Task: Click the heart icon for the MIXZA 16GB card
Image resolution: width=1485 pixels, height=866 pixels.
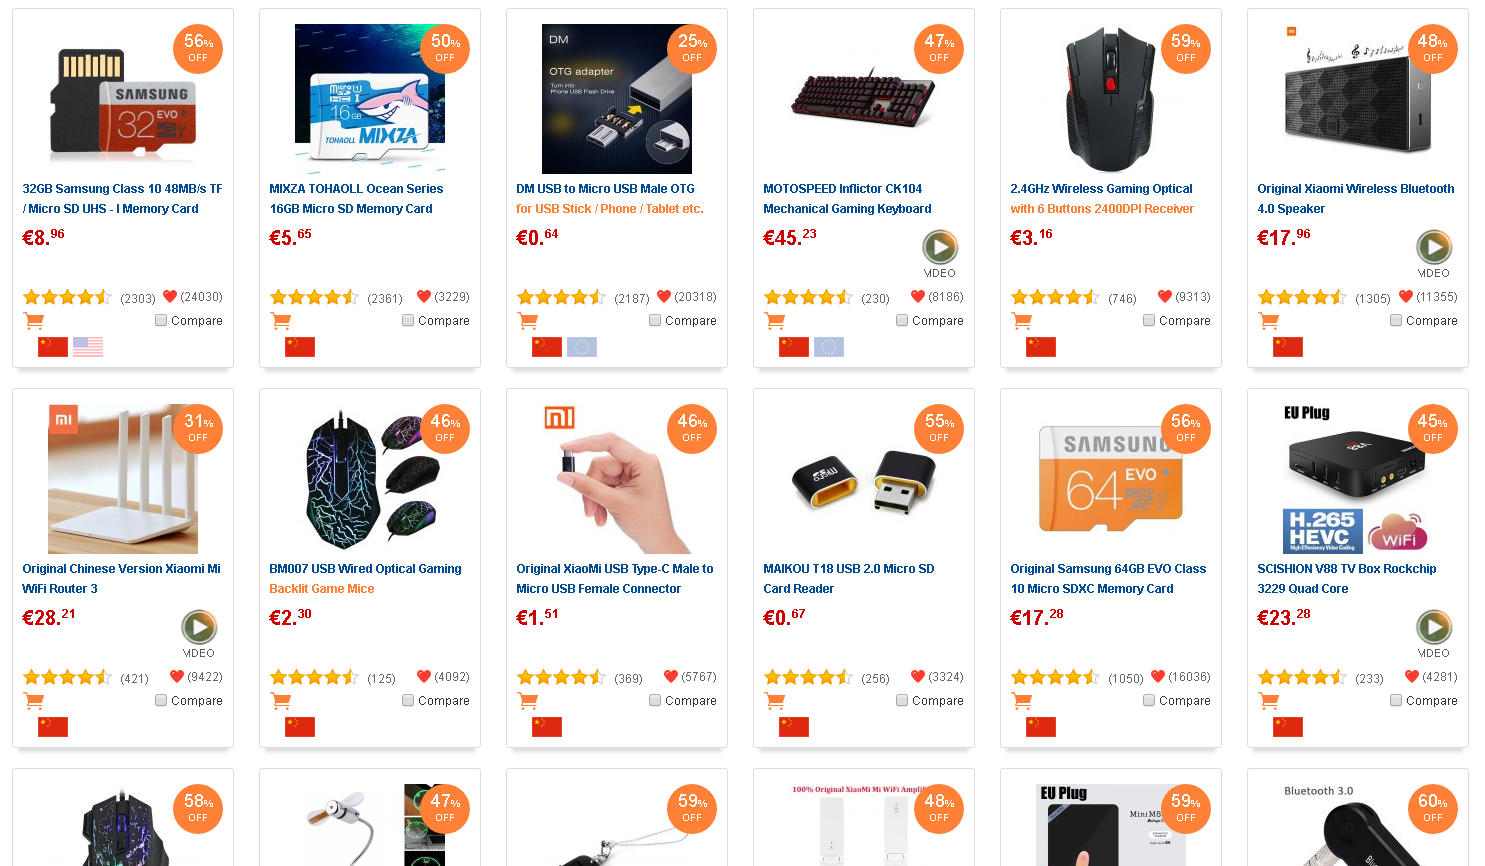Action: click(x=424, y=296)
